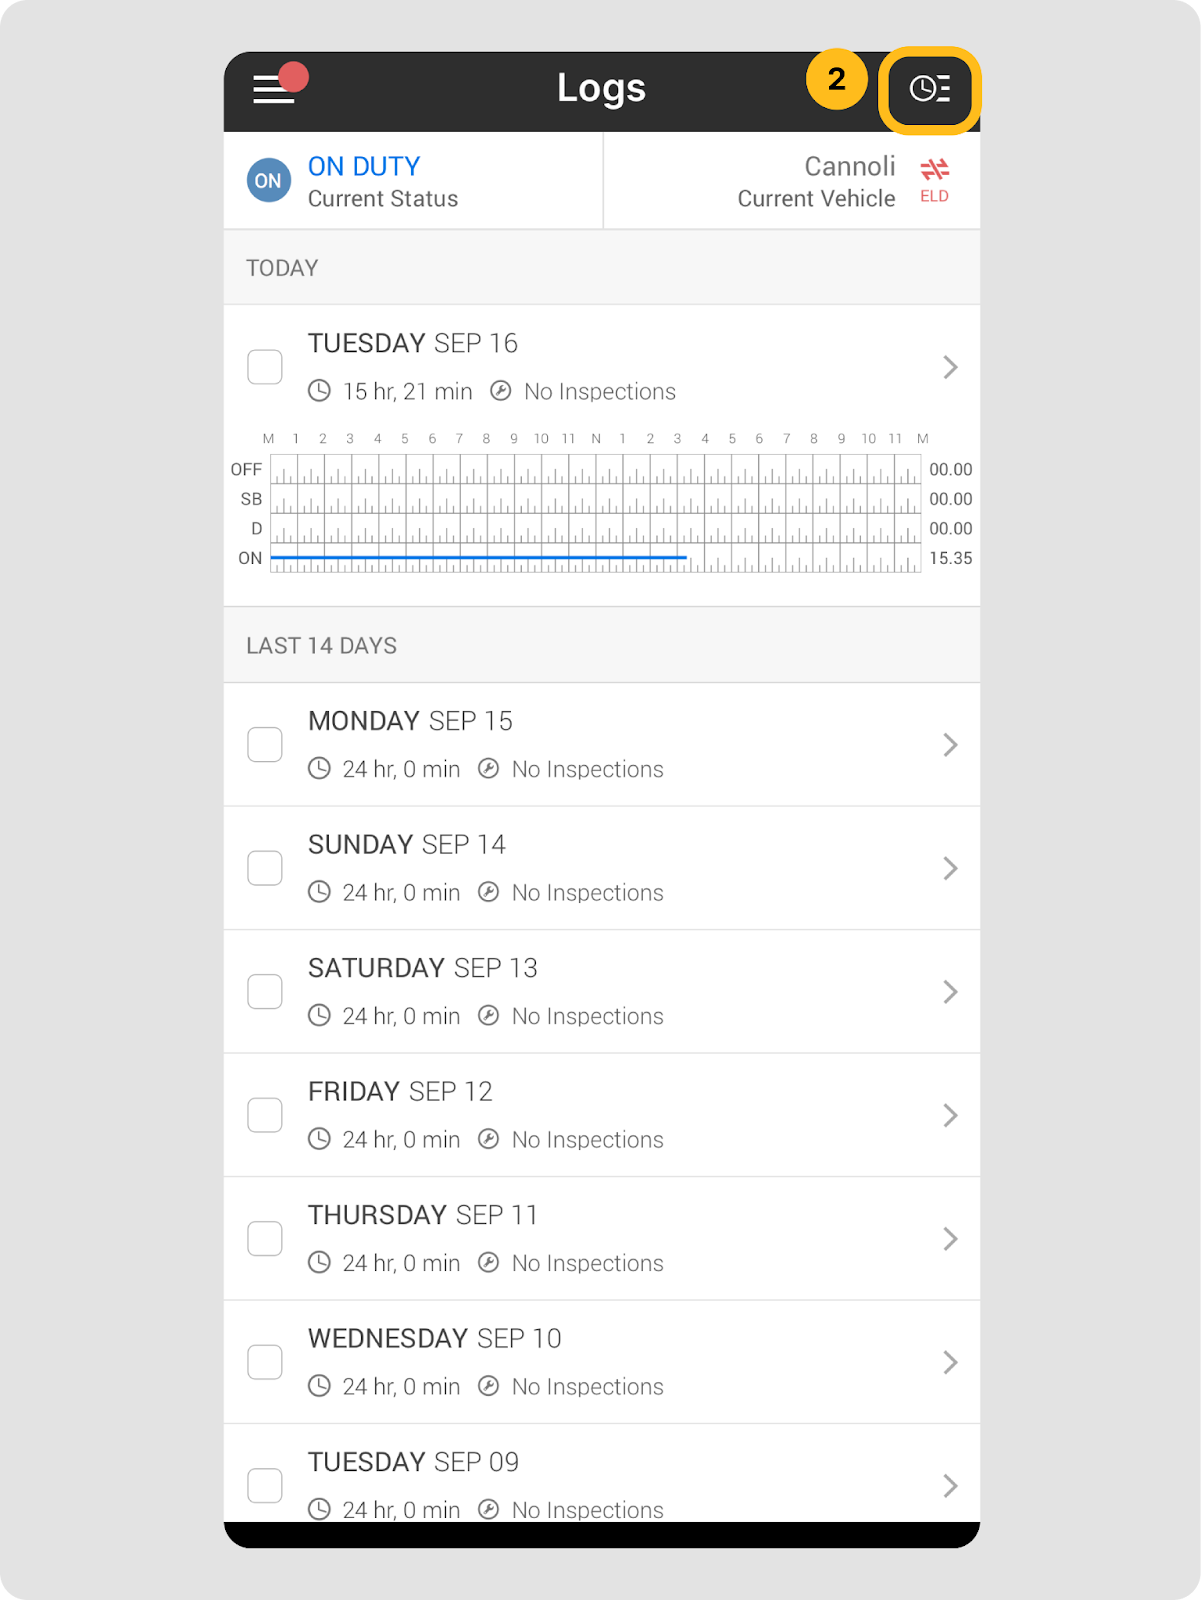Expand Tuesday Sep 16 log chevron
The width and height of the screenshot is (1201, 1600).
tap(950, 367)
